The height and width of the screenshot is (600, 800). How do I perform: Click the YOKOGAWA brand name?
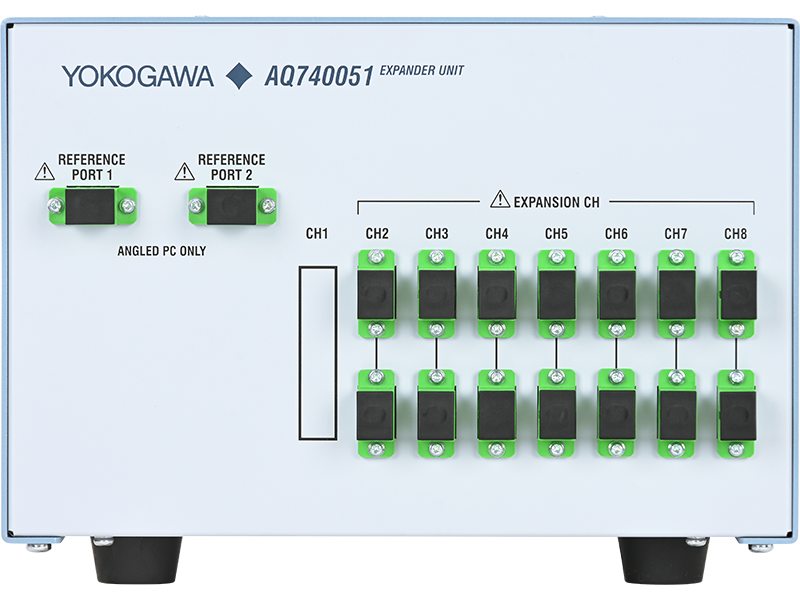click(137, 76)
